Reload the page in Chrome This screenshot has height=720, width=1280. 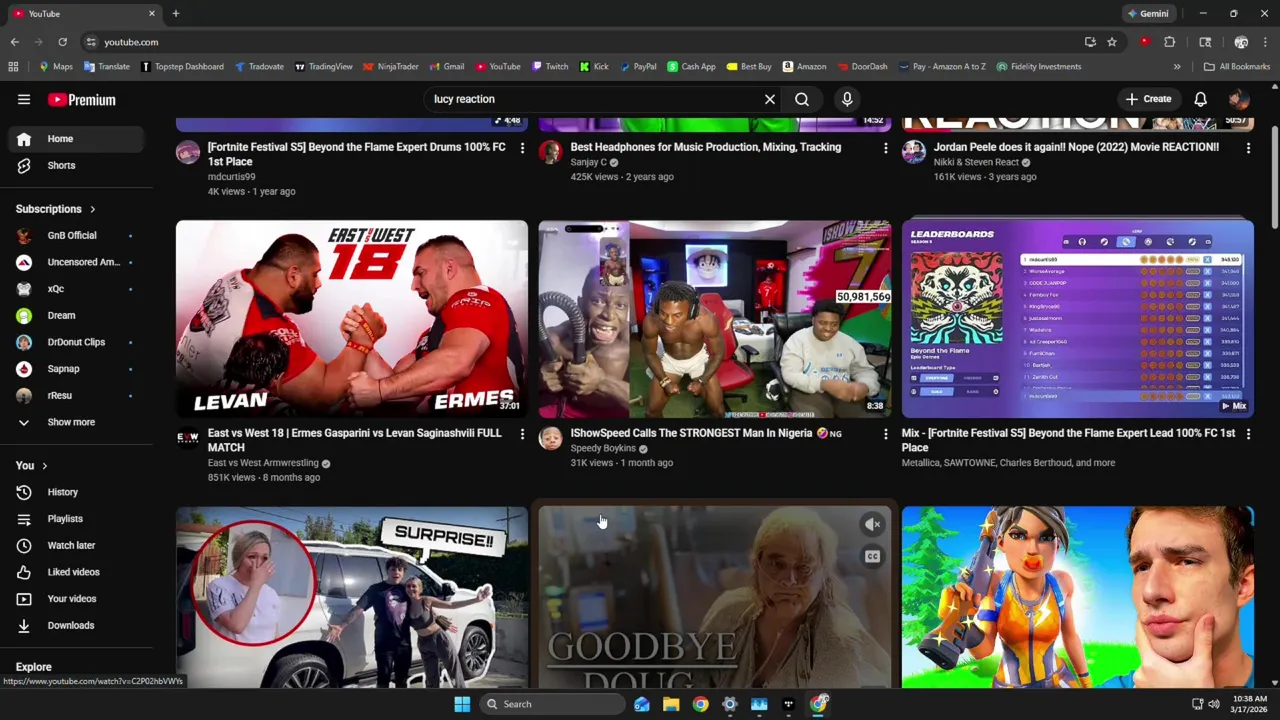(x=62, y=42)
